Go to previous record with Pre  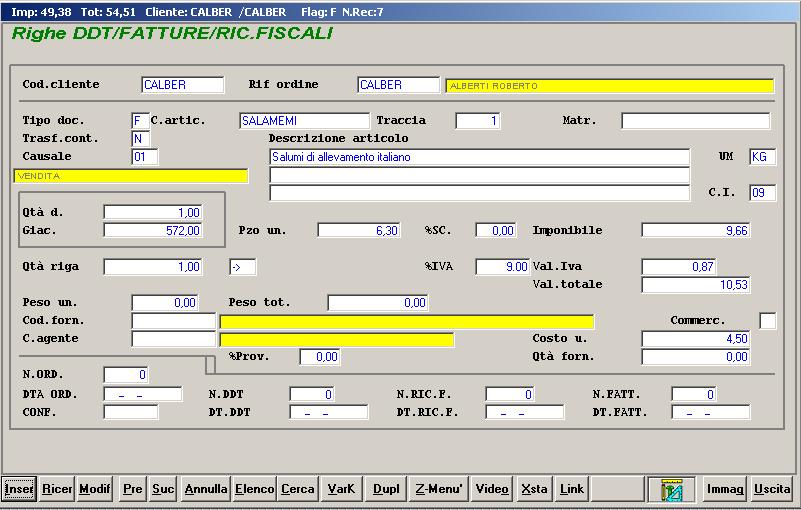click(x=132, y=489)
